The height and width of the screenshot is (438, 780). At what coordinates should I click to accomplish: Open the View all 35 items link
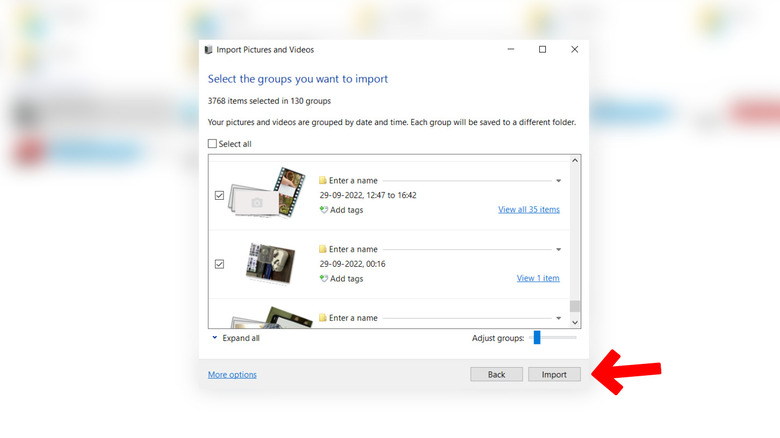(528, 210)
